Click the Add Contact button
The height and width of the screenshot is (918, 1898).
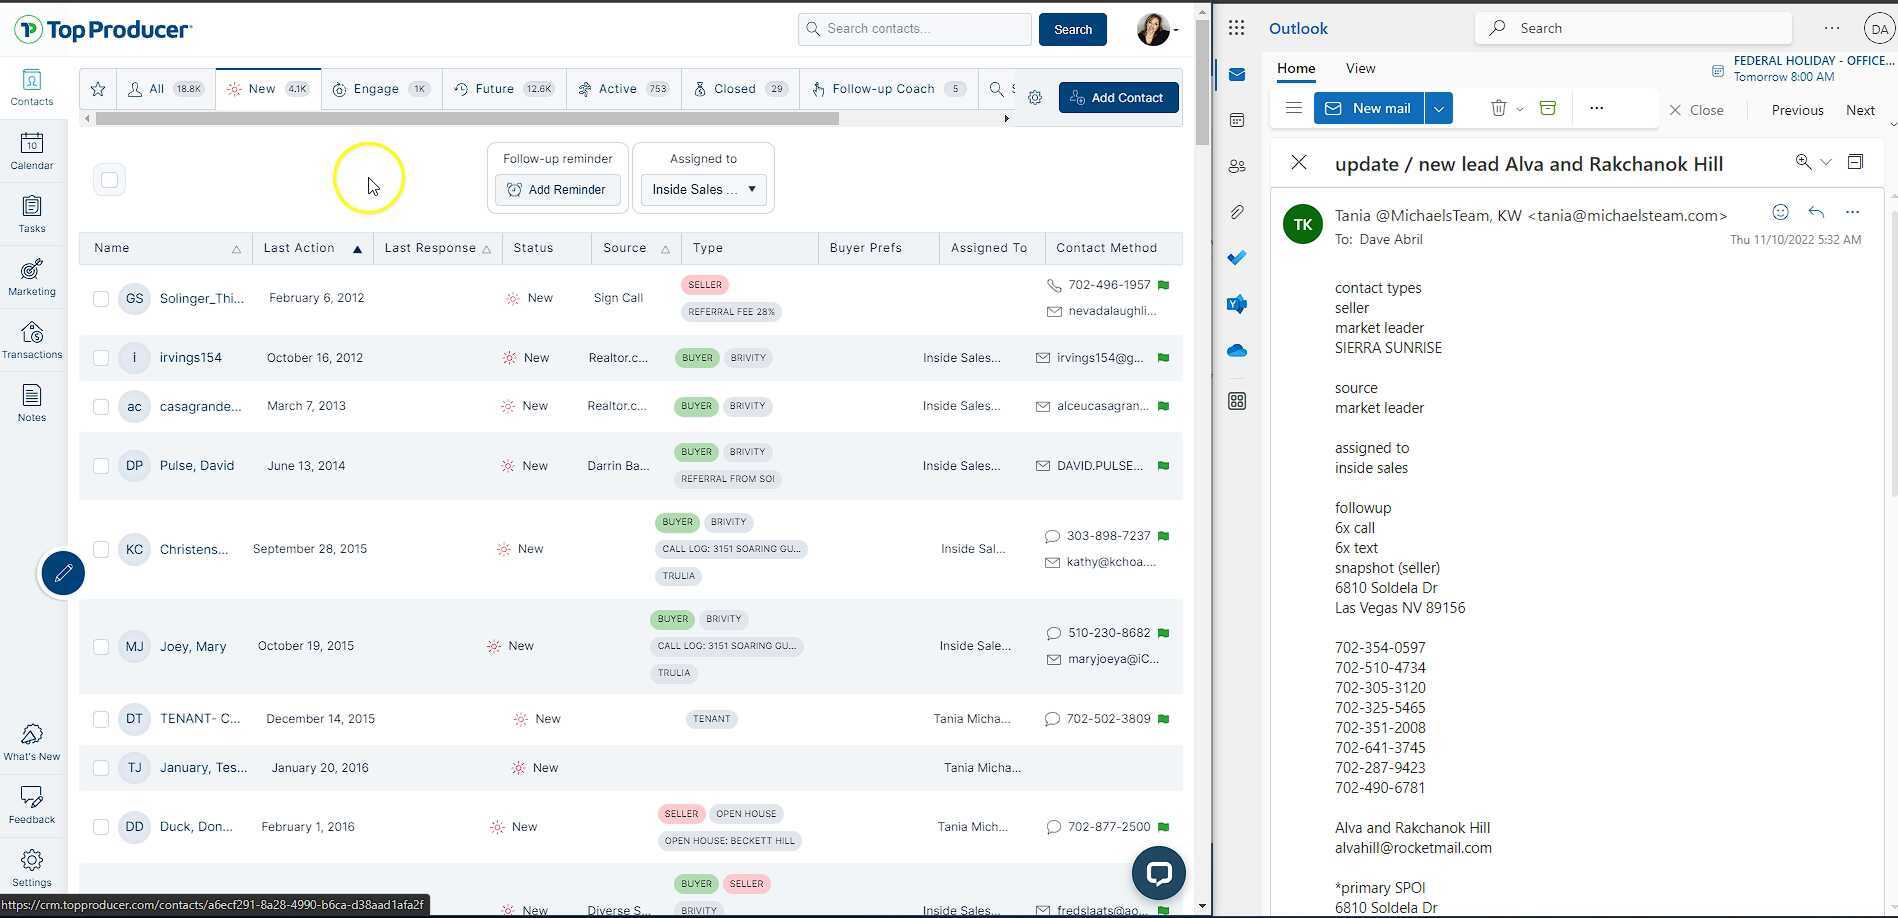click(x=1118, y=97)
